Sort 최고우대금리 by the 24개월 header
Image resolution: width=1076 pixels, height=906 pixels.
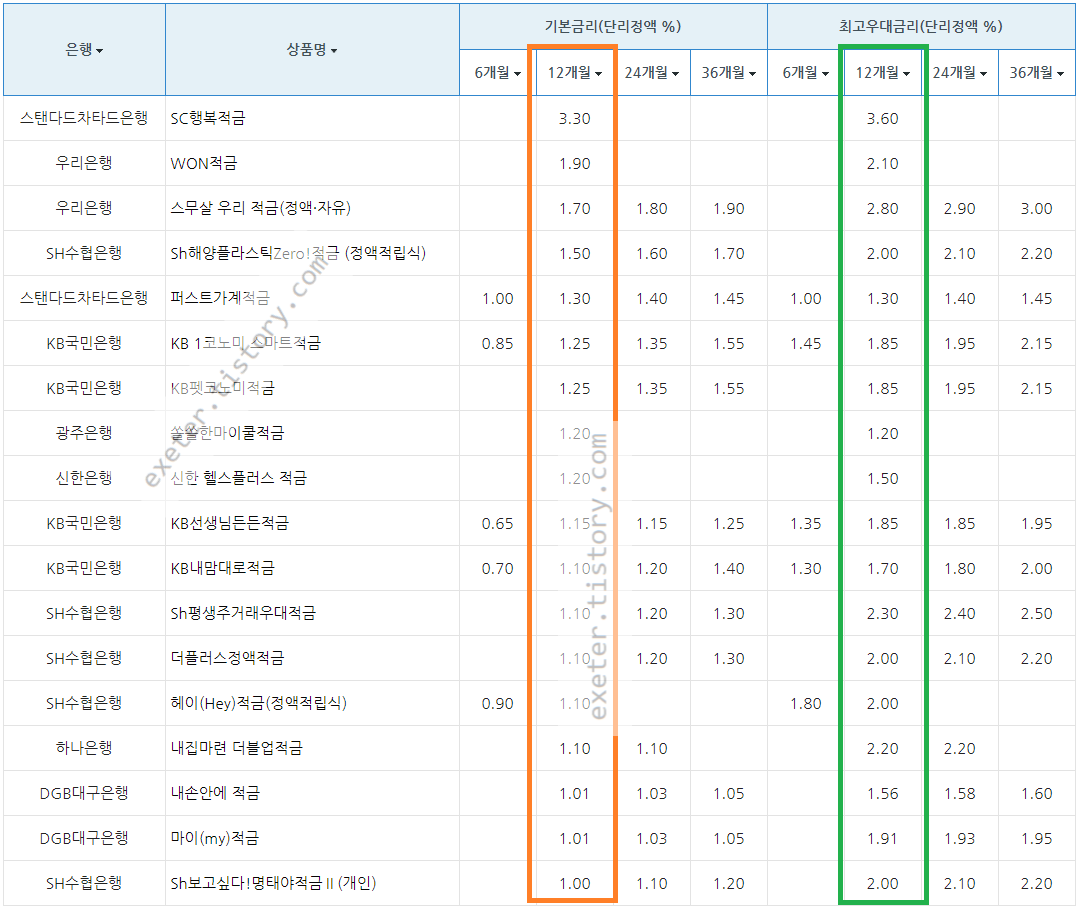(959, 72)
